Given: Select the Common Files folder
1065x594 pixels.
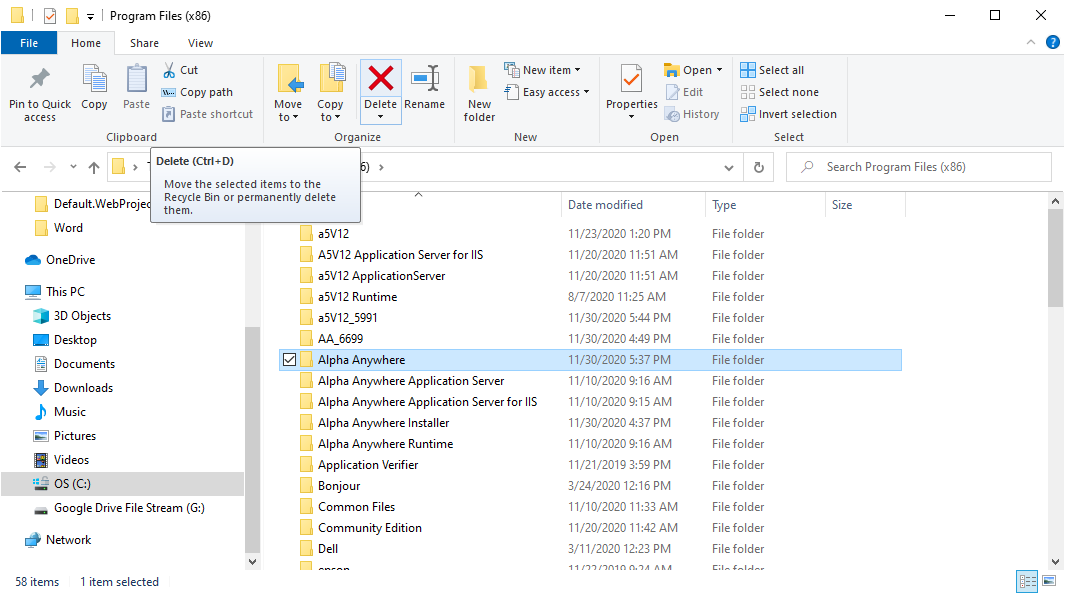Looking at the screenshot, I should [356, 507].
